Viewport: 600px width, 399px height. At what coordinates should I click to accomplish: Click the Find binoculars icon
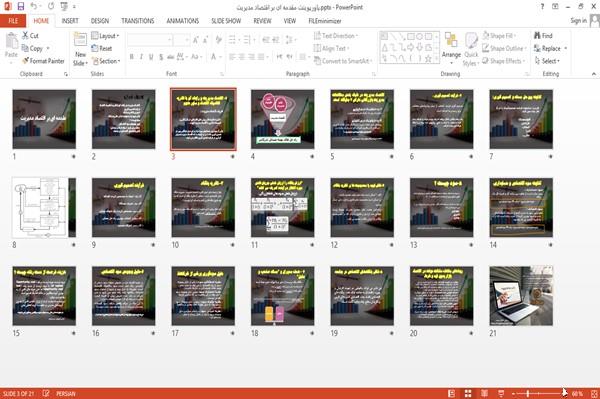pyautogui.click(x=538, y=36)
